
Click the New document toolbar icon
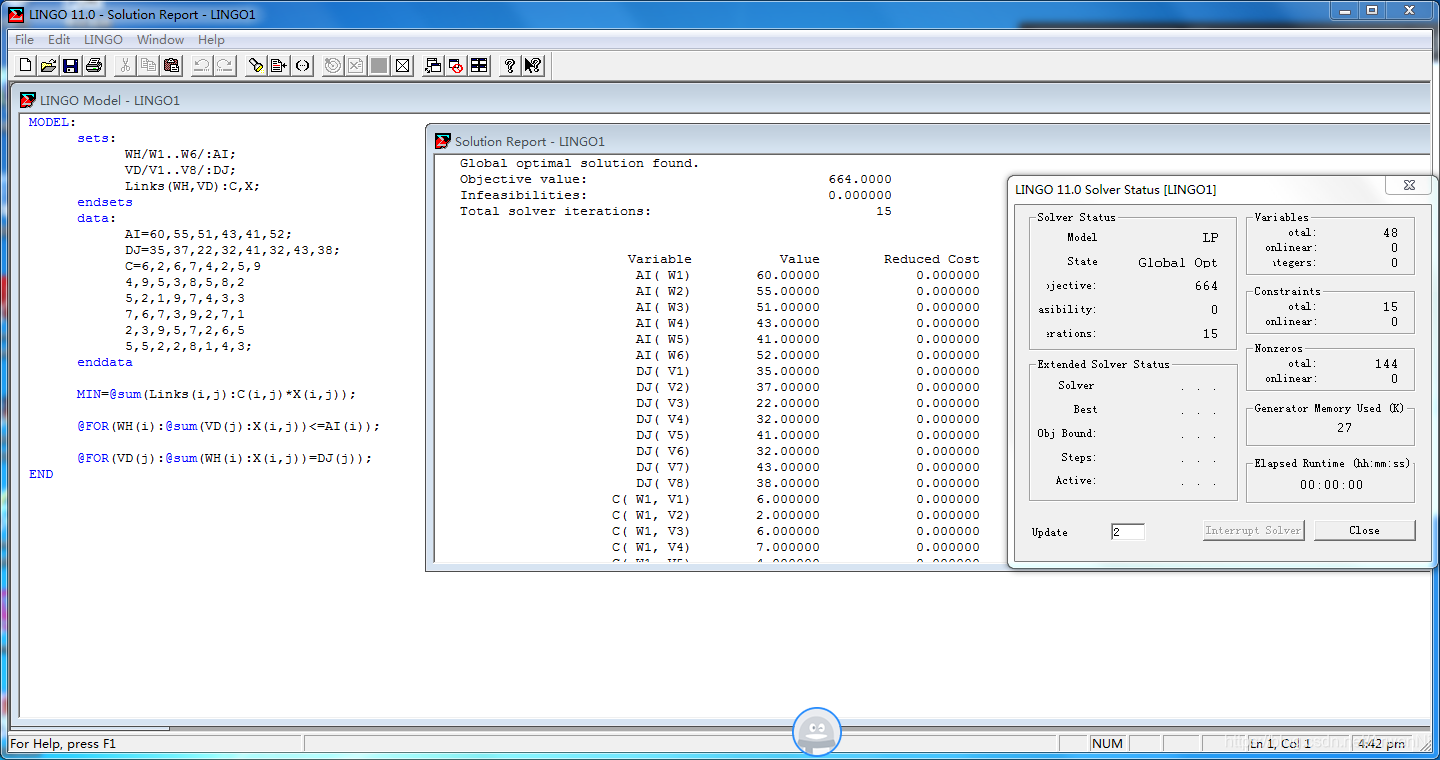tap(26, 65)
